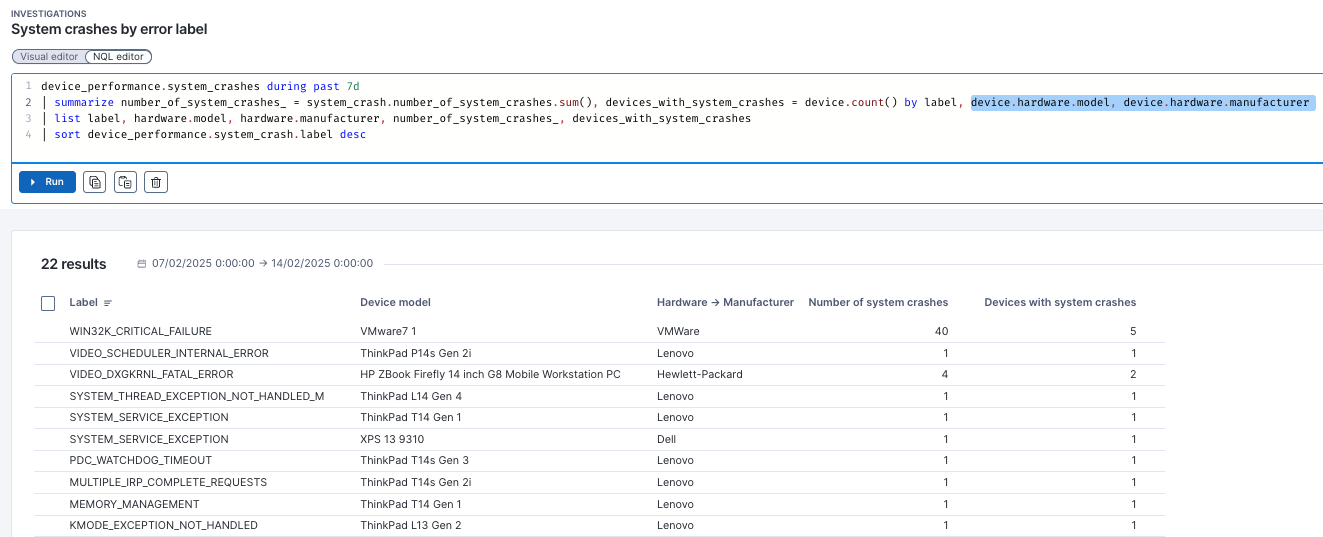Click the Number of system crashes header

[877, 302]
